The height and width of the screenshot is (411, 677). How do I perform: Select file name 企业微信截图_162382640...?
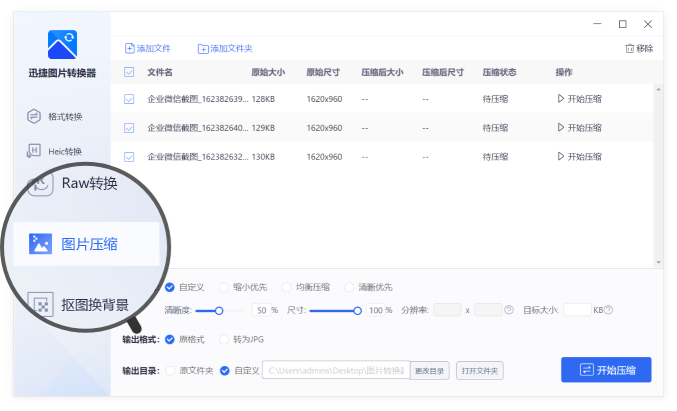(x=198, y=128)
